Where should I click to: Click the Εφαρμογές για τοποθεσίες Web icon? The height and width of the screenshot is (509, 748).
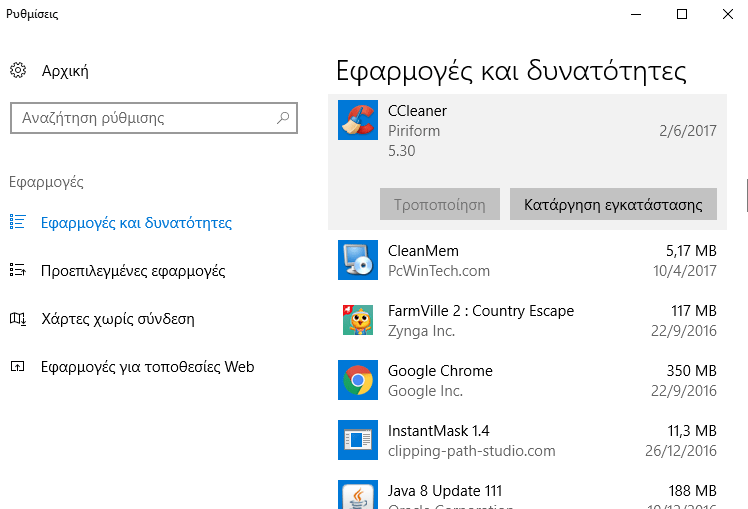(x=18, y=366)
